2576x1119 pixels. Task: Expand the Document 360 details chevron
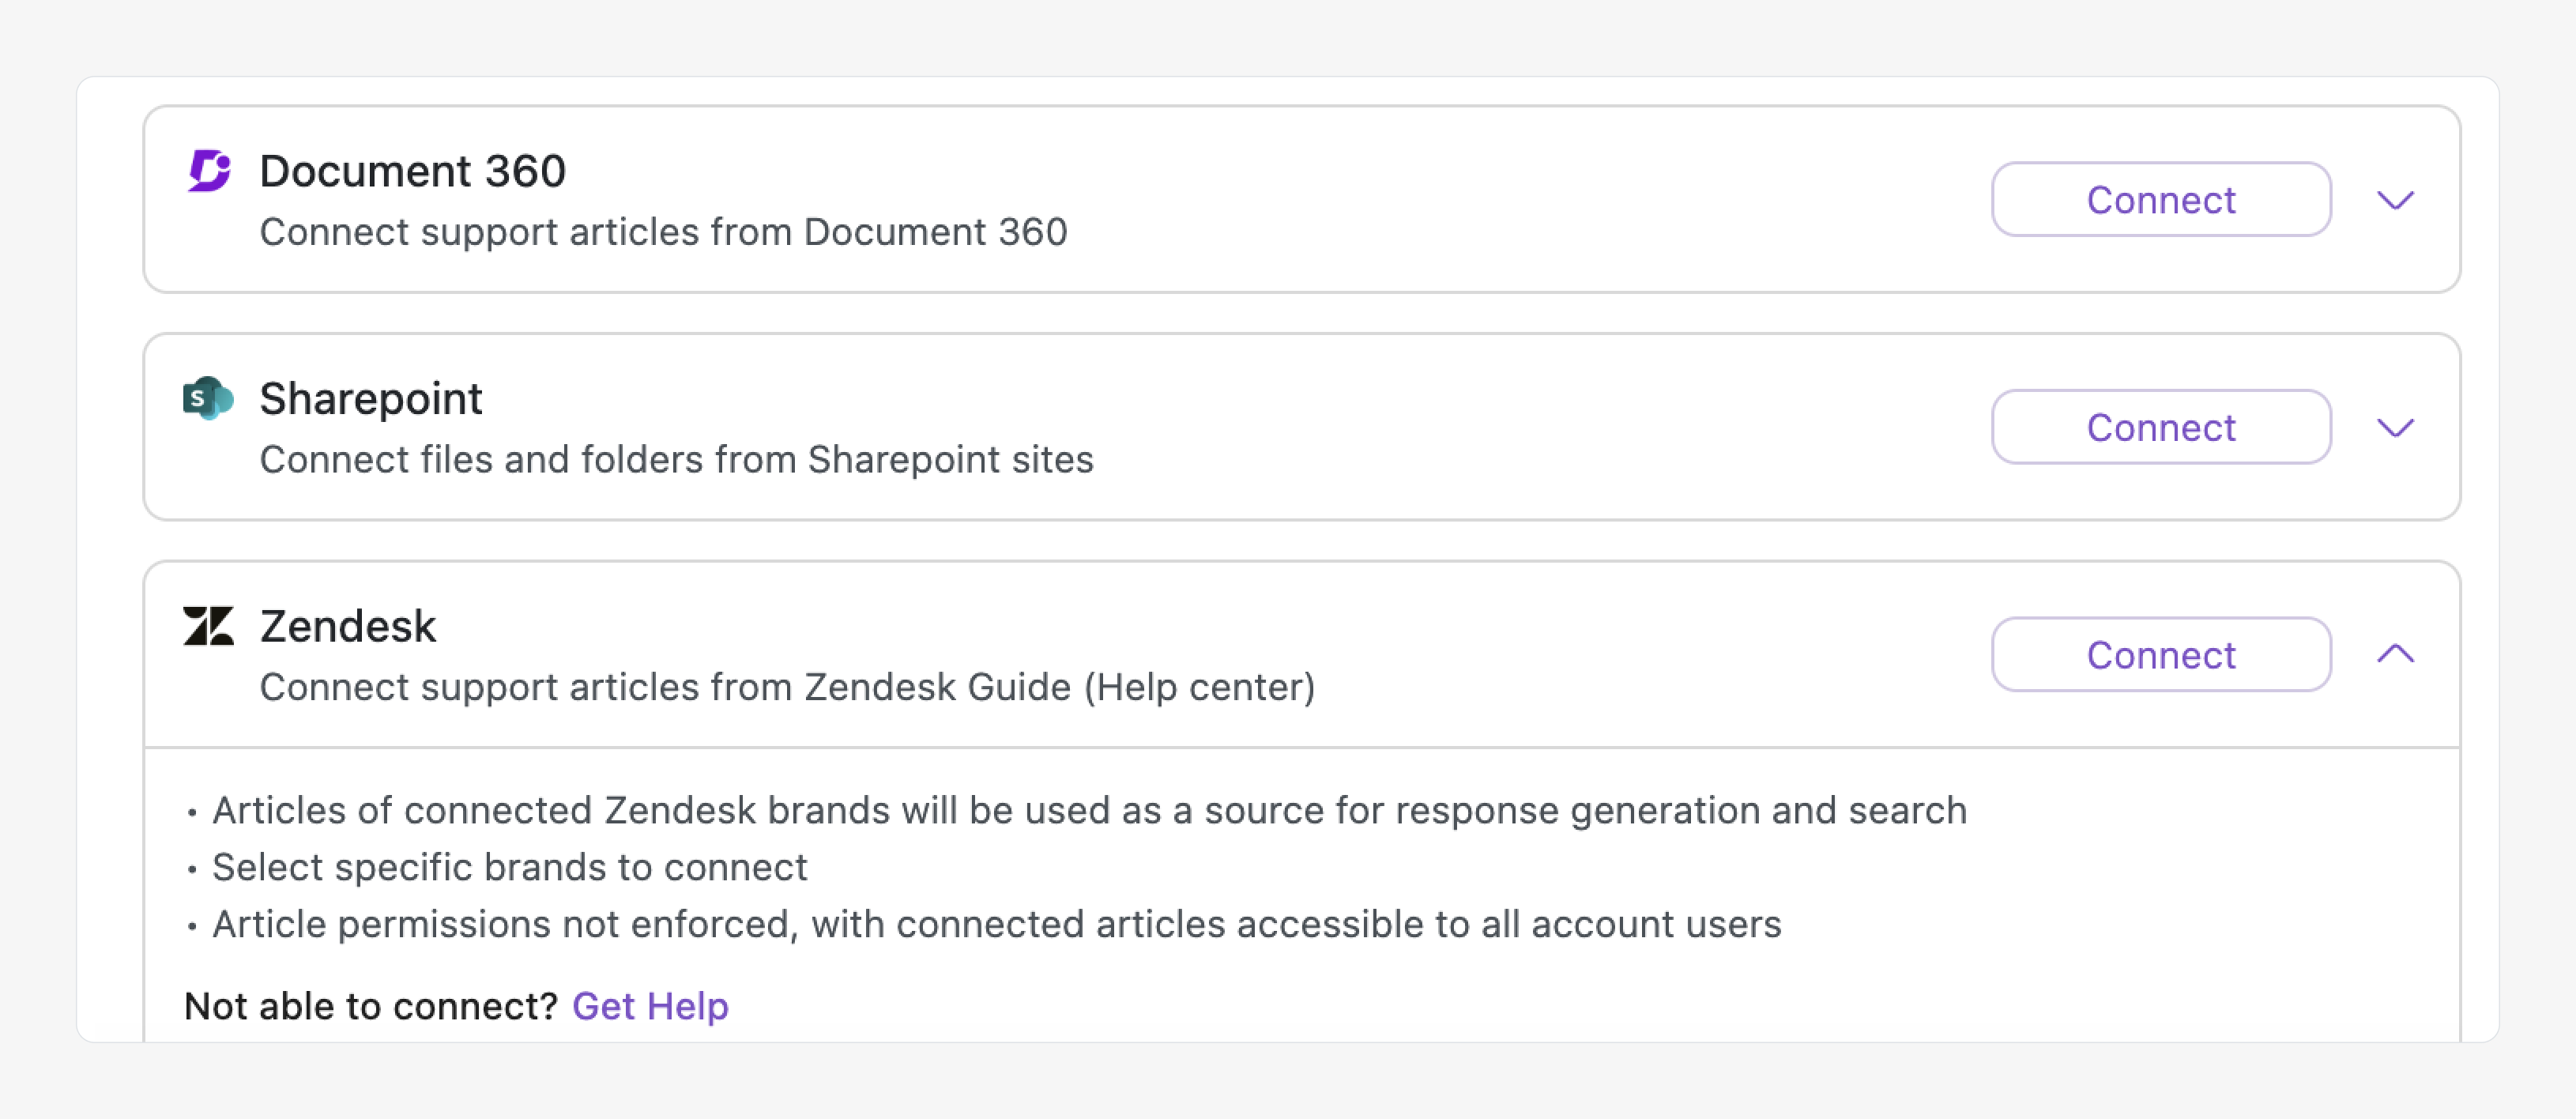[2394, 200]
